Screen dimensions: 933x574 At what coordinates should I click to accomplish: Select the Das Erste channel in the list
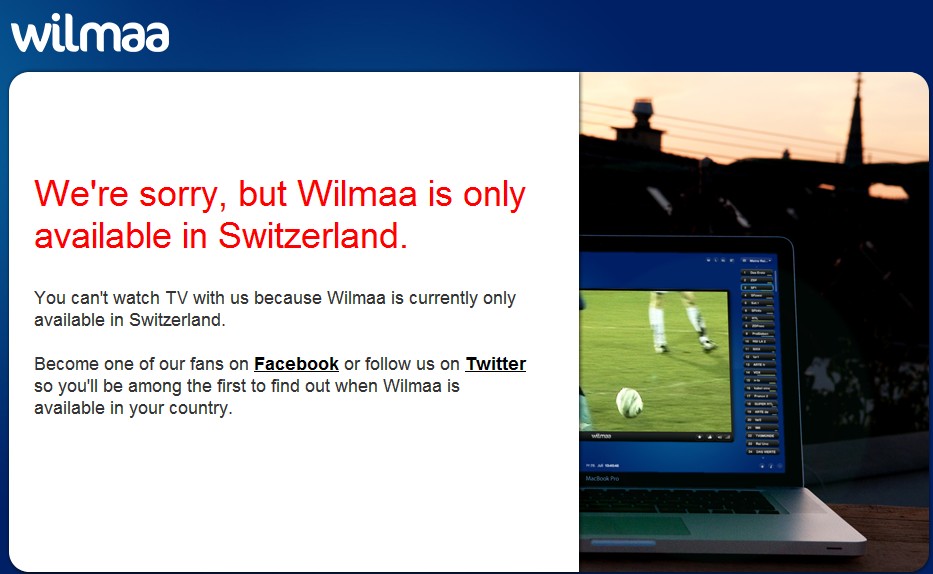757,272
